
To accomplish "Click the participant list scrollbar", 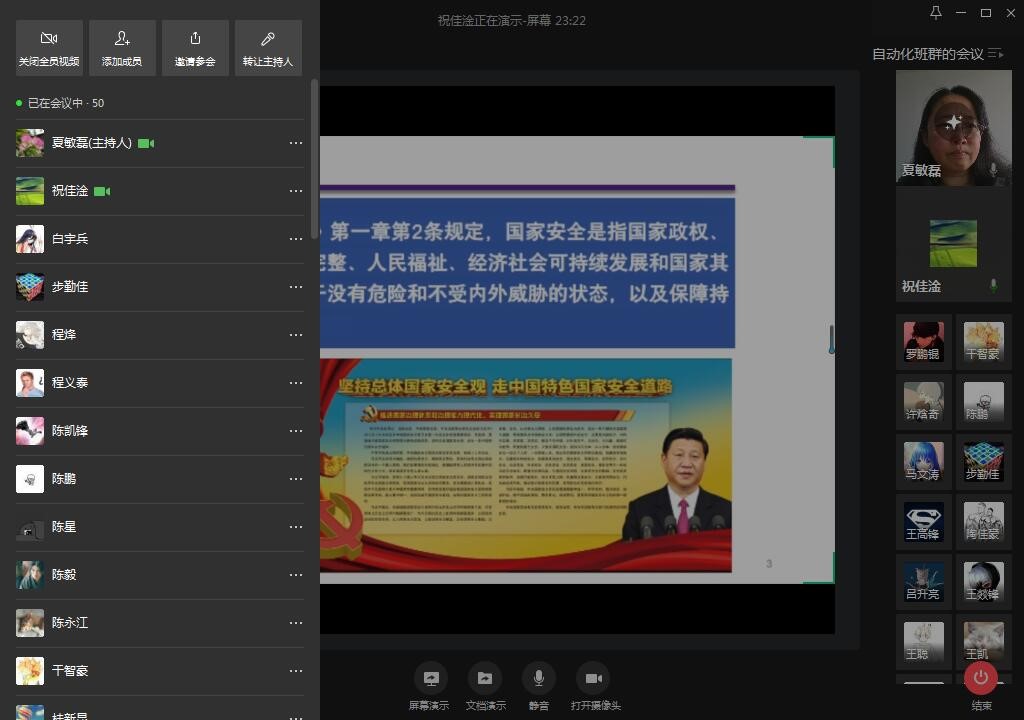I will (315, 160).
